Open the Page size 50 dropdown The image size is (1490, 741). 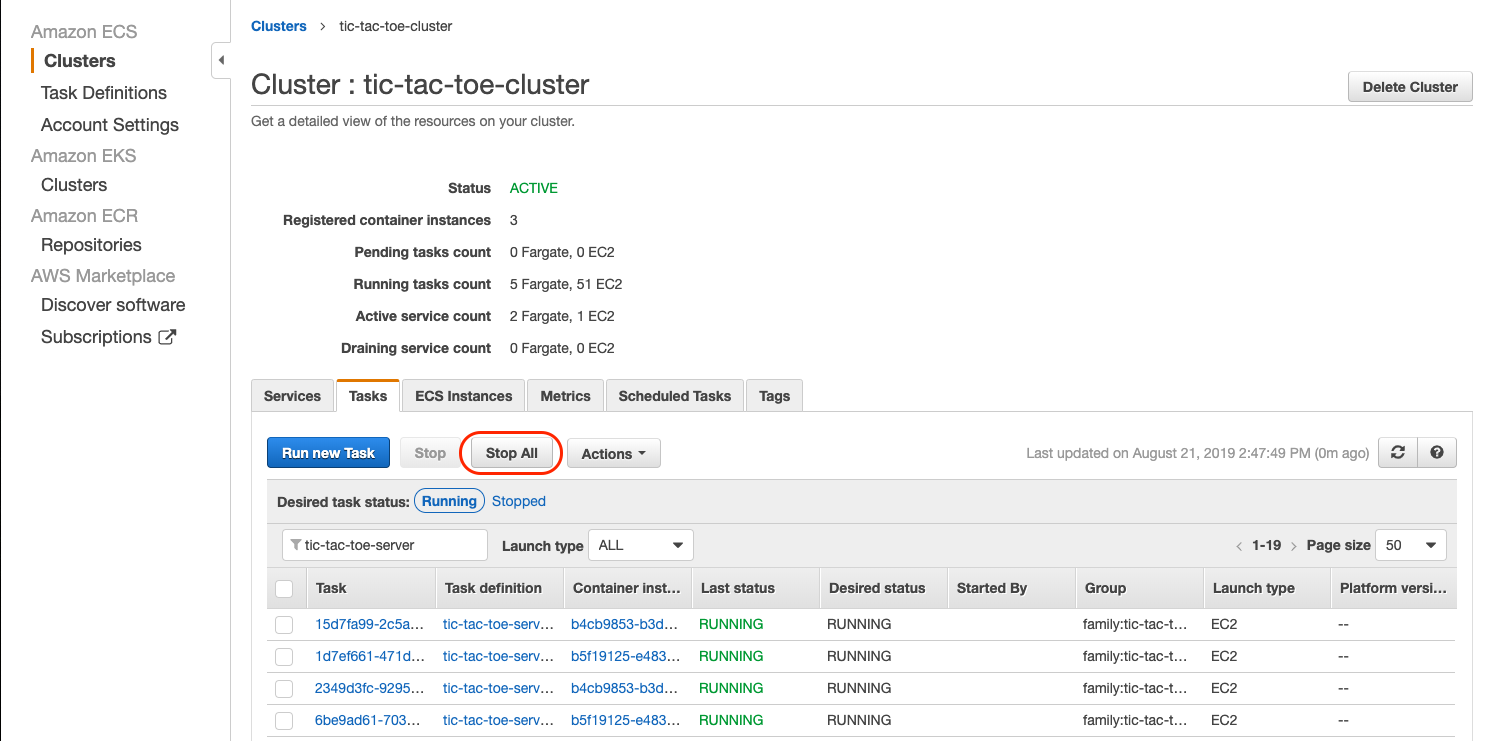click(1411, 545)
